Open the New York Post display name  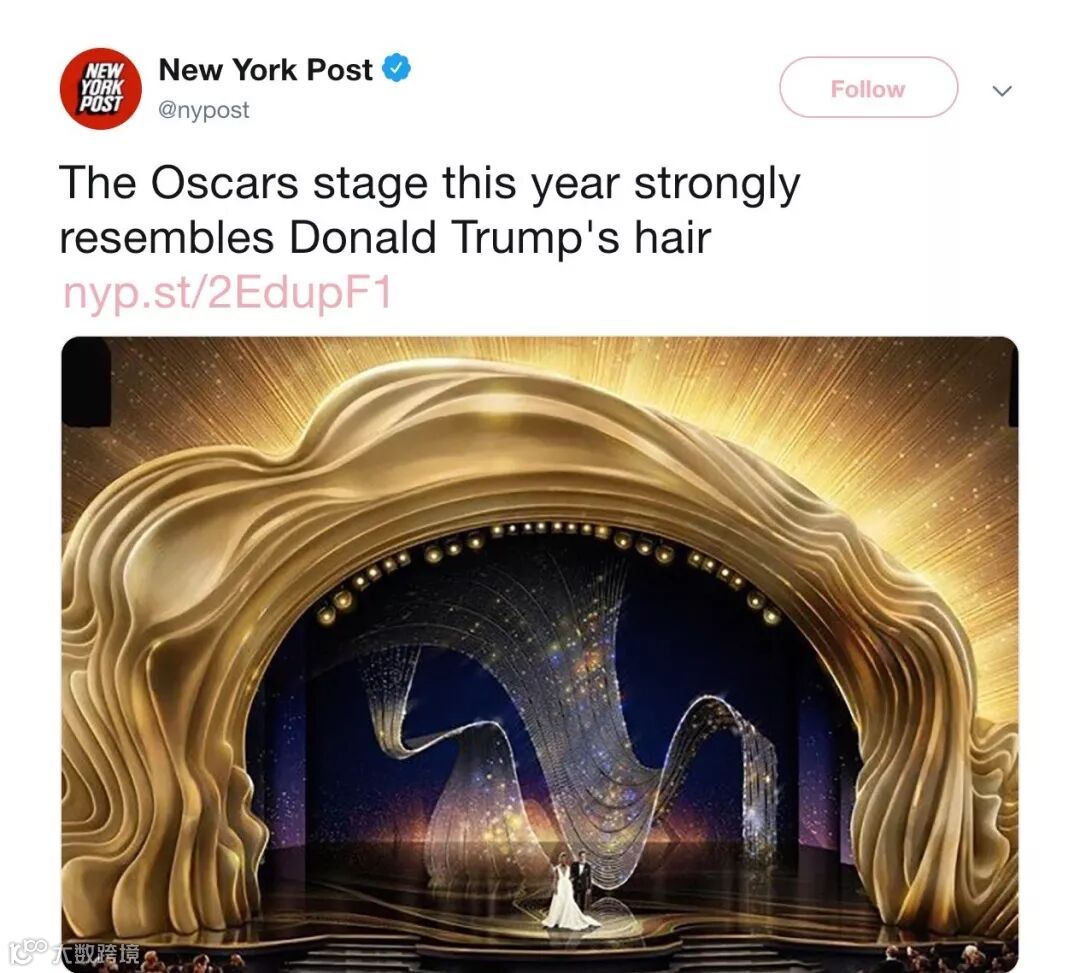coord(265,70)
